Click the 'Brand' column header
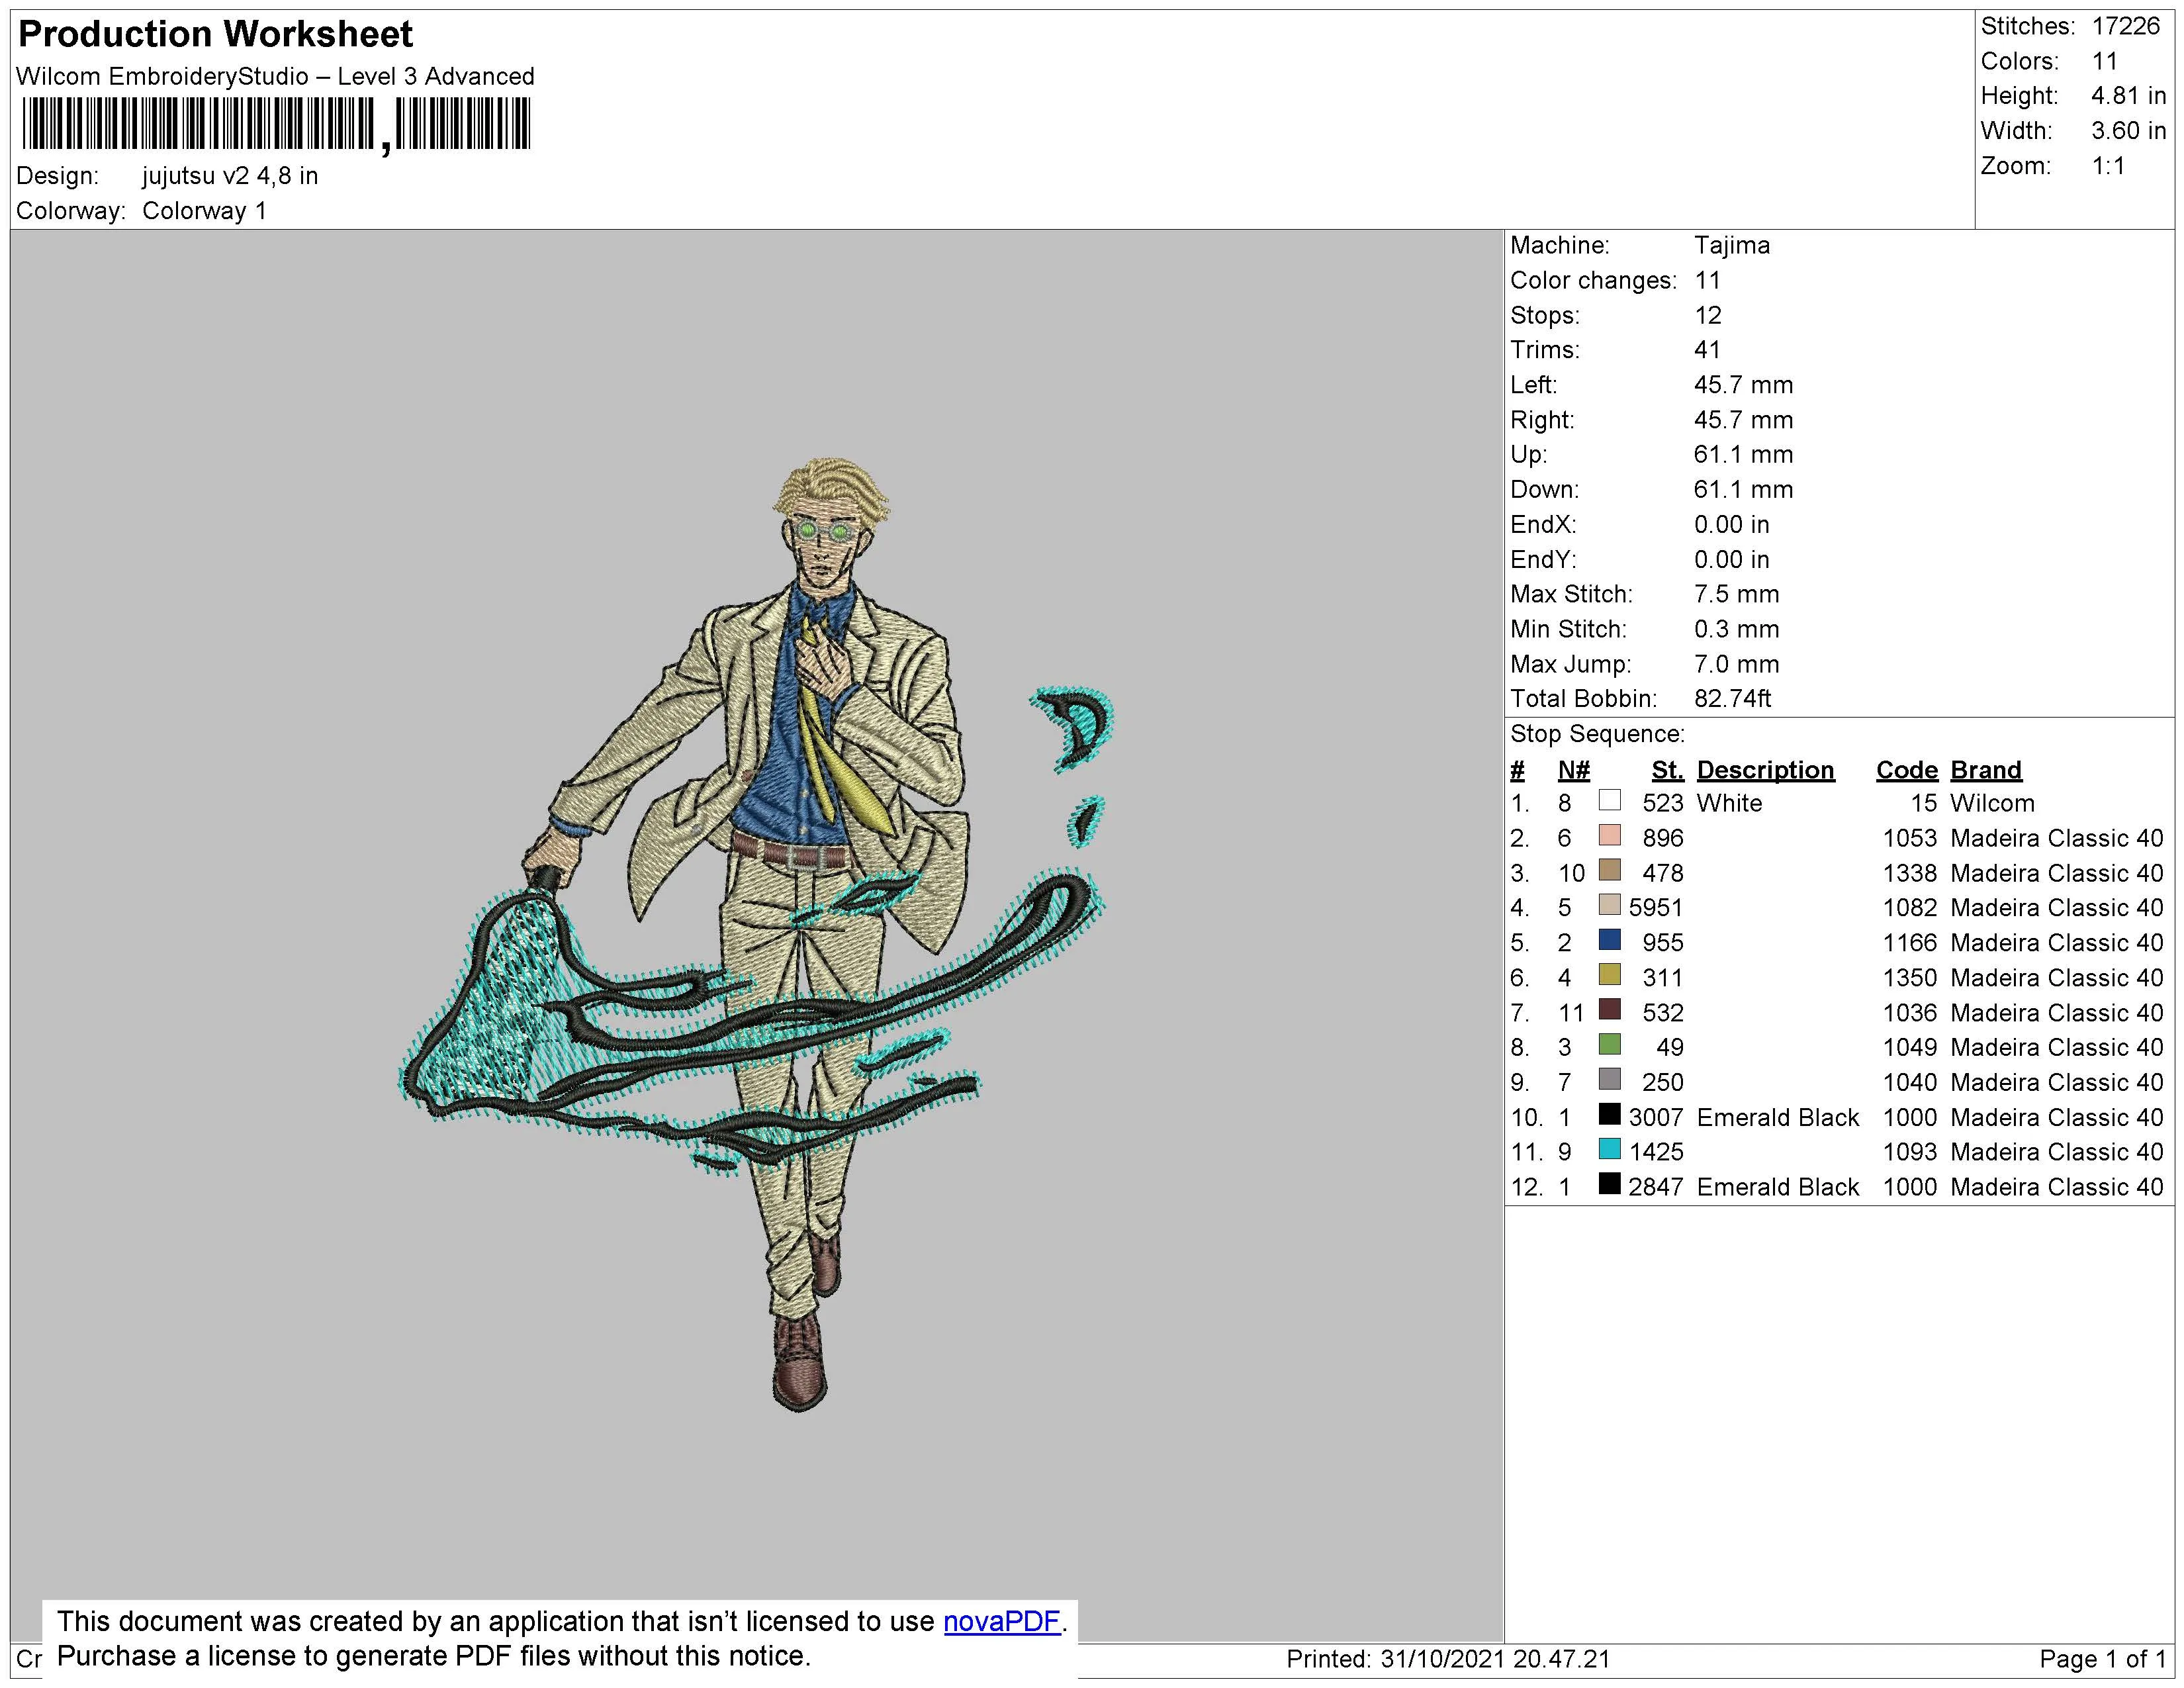Screen dimensions: 2184x1688 point(1985,770)
